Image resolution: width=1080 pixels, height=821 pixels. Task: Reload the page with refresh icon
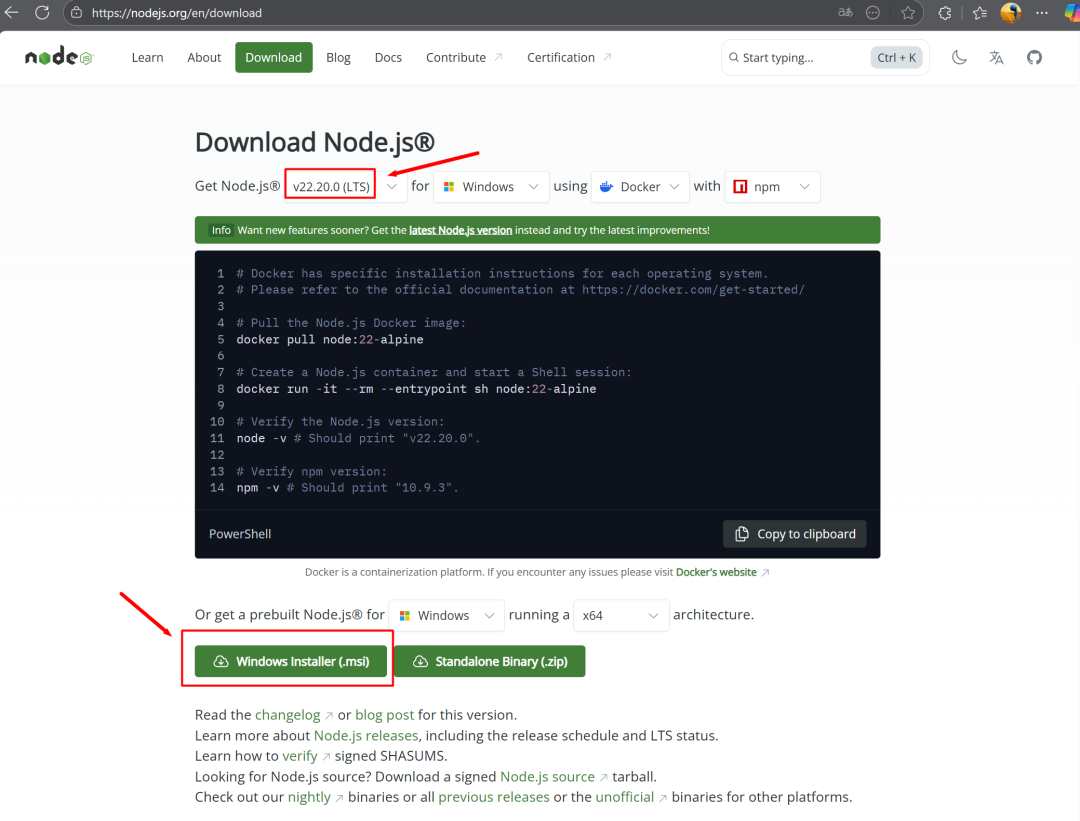[x=42, y=12]
